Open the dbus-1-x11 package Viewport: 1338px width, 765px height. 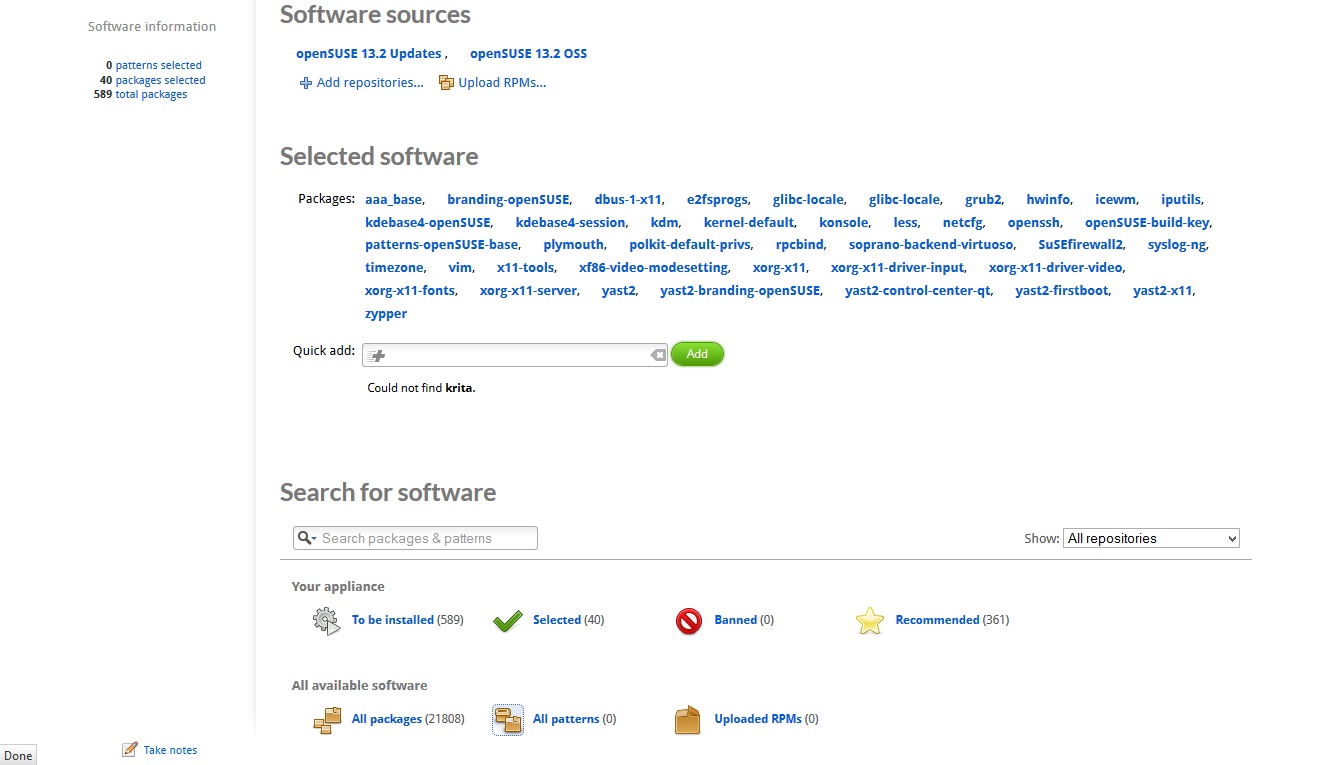pyautogui.click(x=628, y=200)
